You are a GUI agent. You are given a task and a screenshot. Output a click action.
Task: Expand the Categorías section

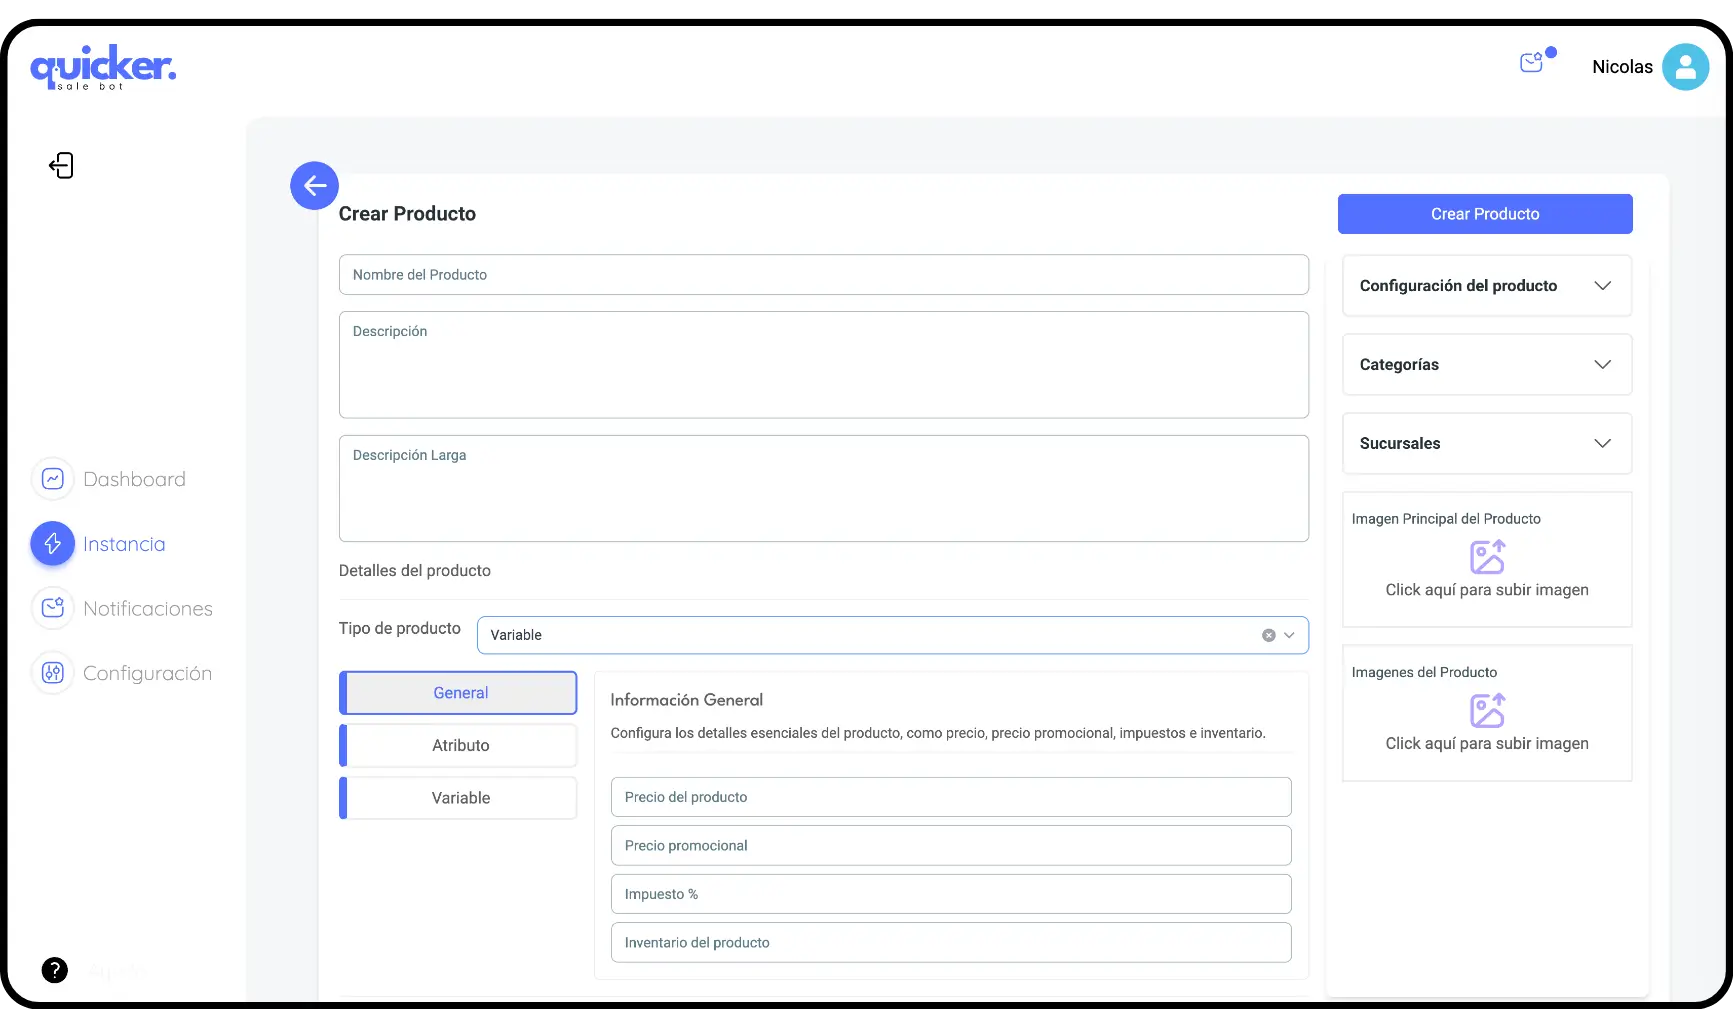pyautogui.click(x=1487, y=365)
